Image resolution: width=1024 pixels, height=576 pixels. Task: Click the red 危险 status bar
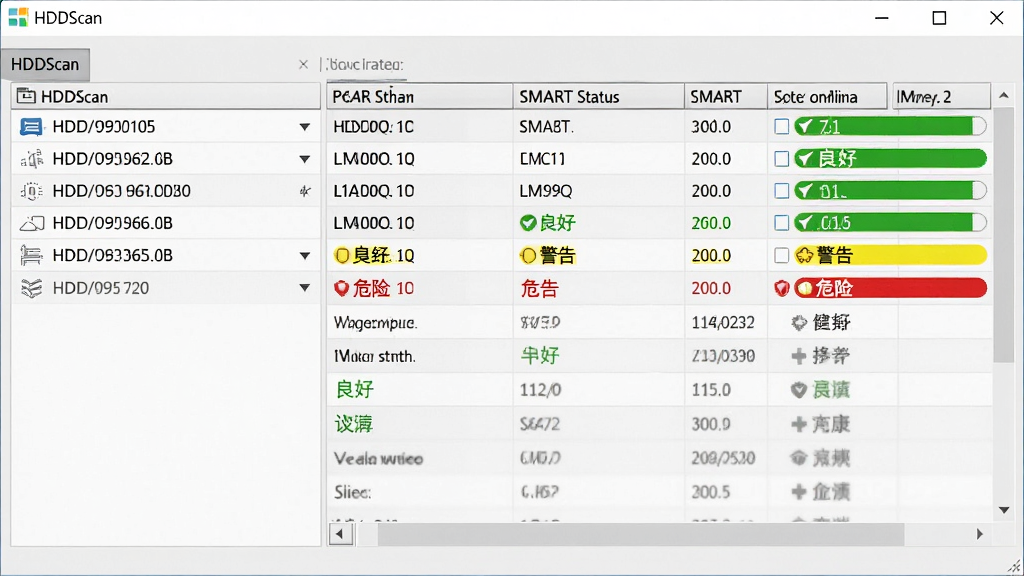point(890,287)
